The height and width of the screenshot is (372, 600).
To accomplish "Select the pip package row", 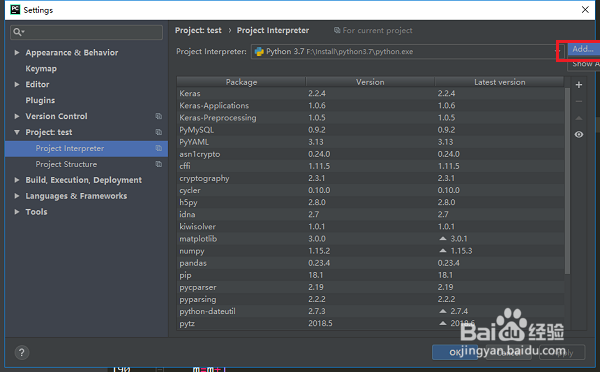I will coord(370,275).
